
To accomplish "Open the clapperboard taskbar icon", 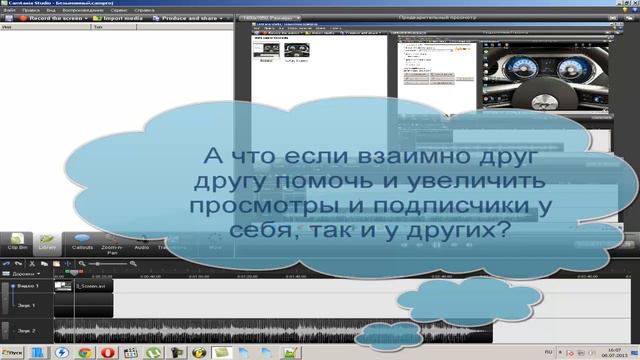I will click(131, 352).
